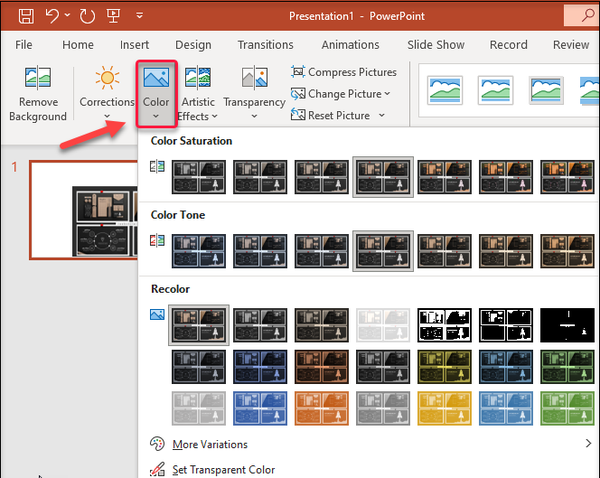The image size is (600, 478).
Task: Open Artistic Effects menu
Action: point(198,94)
